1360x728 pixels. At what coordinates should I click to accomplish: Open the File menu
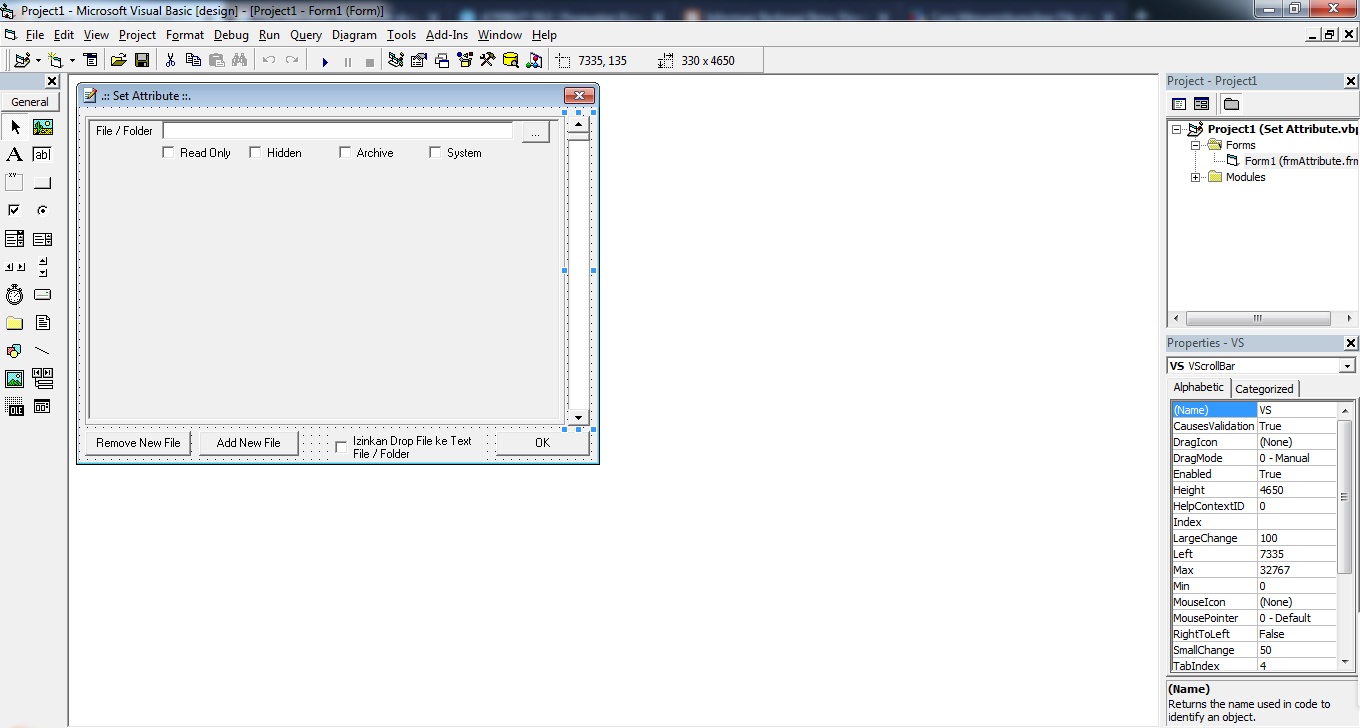click(35, 34)
